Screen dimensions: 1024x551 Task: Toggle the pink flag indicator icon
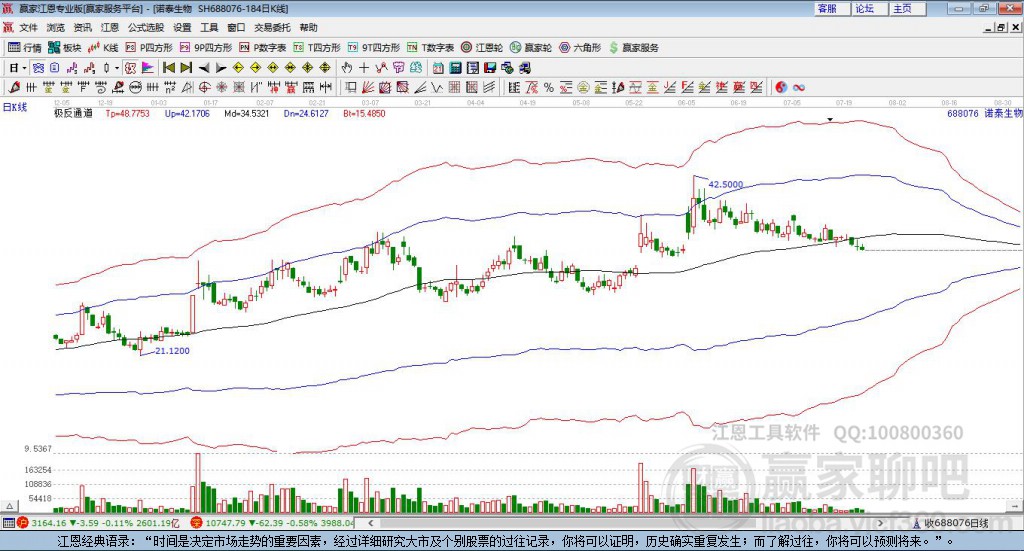coord(148,68)
